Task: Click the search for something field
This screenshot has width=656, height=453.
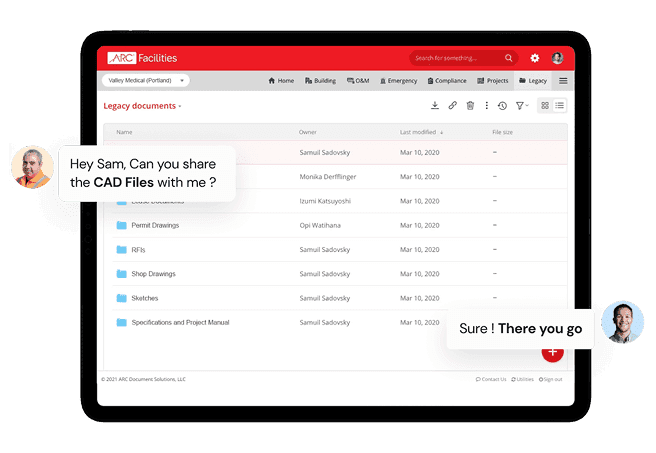Action: (x=459, y=59)
